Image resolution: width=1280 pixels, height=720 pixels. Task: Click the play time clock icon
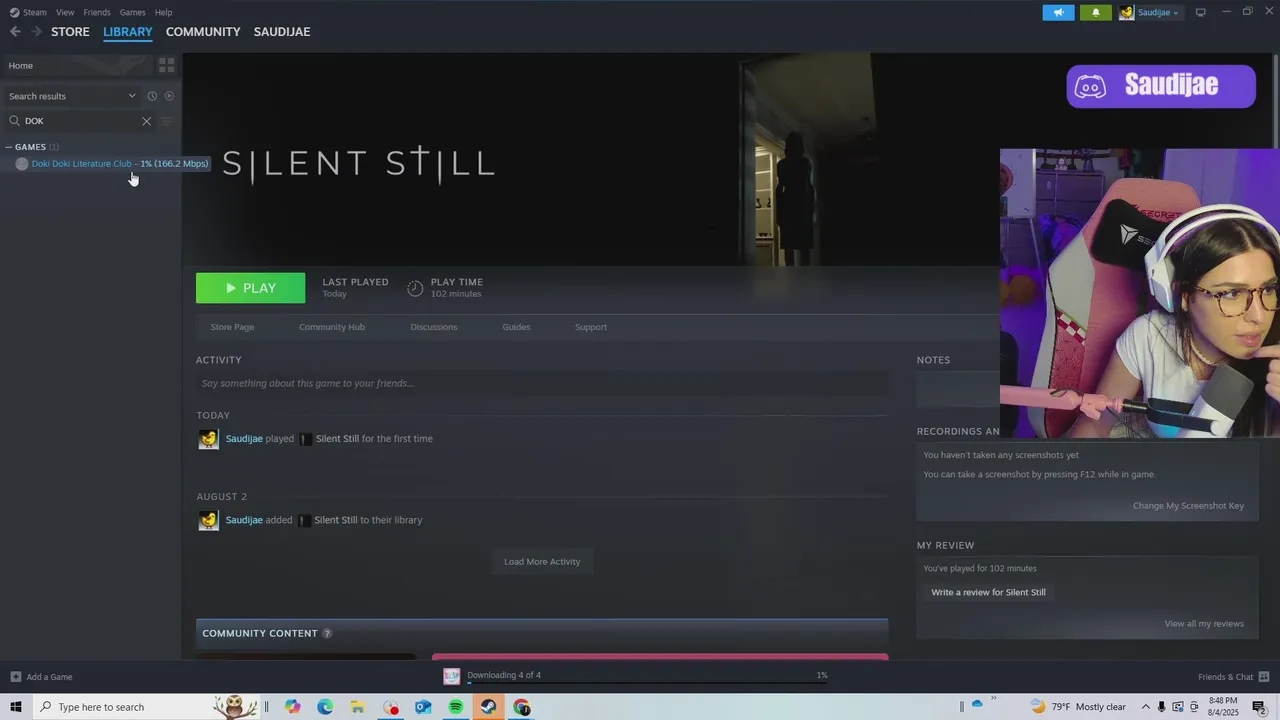click(x=415, y=288)
